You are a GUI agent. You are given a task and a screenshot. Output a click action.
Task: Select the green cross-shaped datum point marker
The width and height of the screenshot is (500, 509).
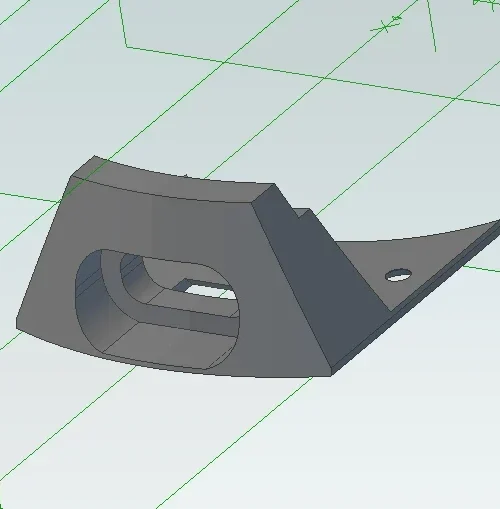point(387,25)
